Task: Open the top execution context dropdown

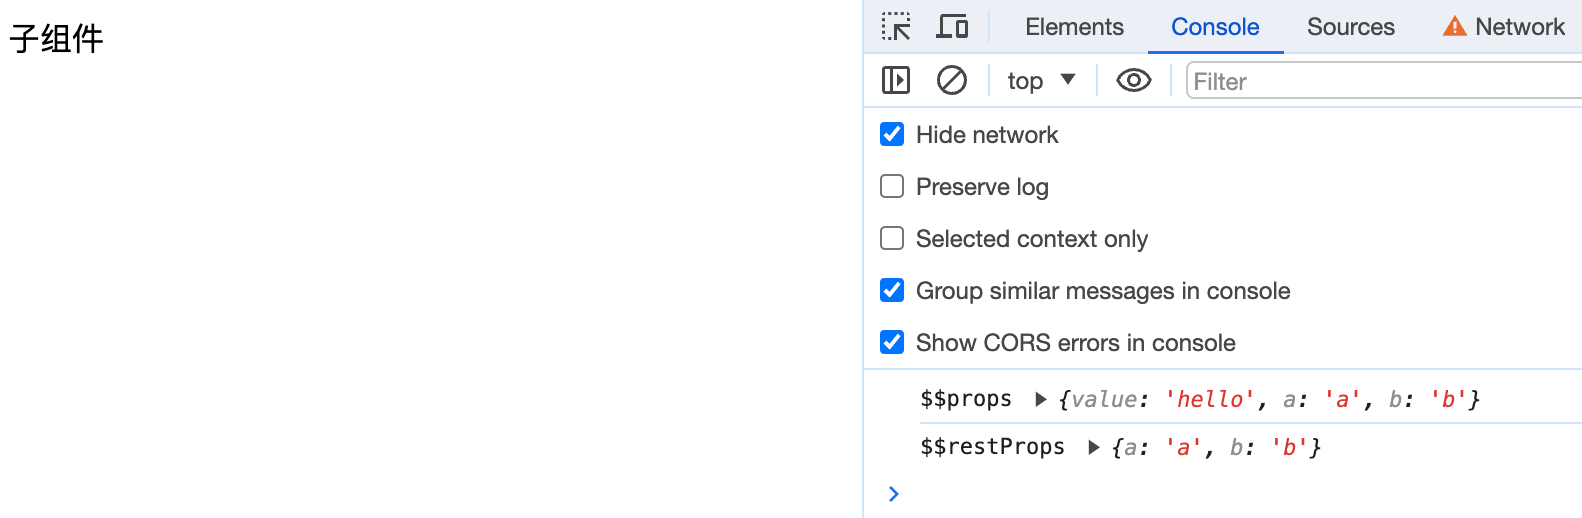Action: tap(1041, 80)
